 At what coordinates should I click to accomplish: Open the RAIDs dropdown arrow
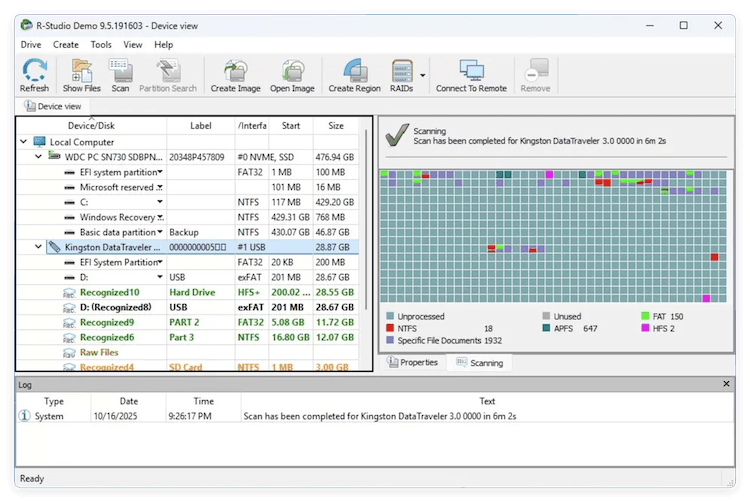[x=423, y=73]
